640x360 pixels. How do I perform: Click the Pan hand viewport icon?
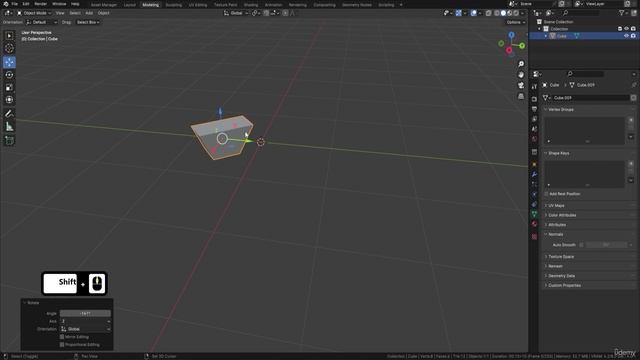click(x=521, y=75)
